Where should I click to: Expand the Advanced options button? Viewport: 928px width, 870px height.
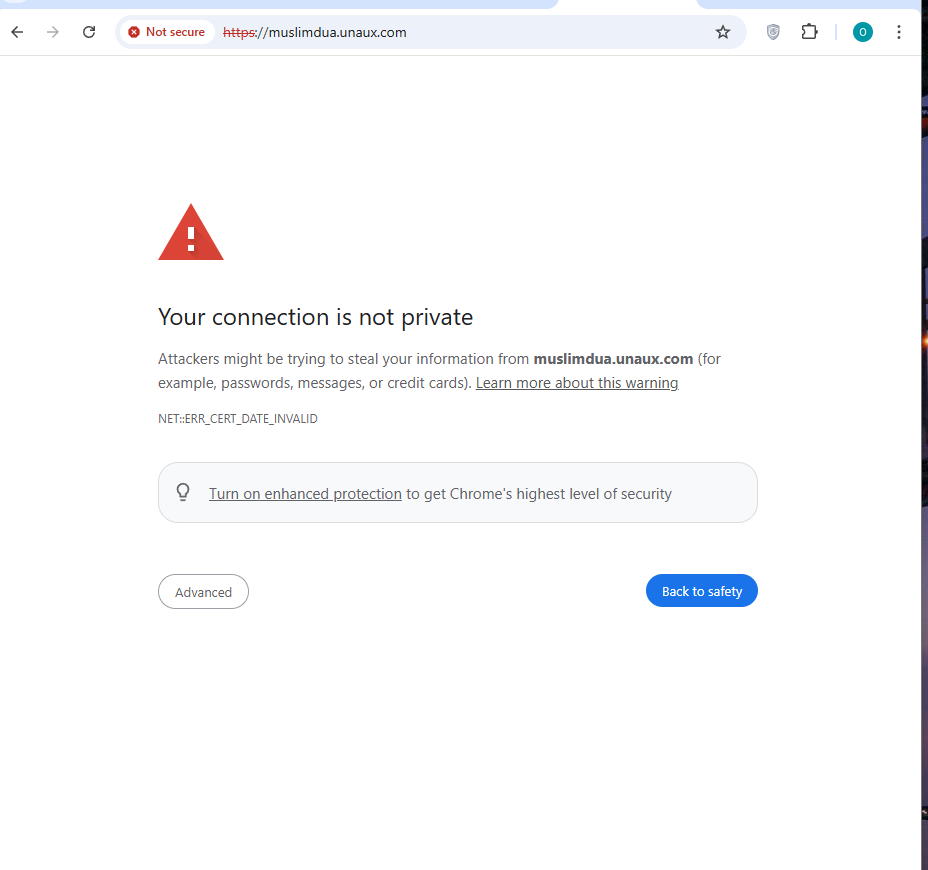(x=203, y=591)
